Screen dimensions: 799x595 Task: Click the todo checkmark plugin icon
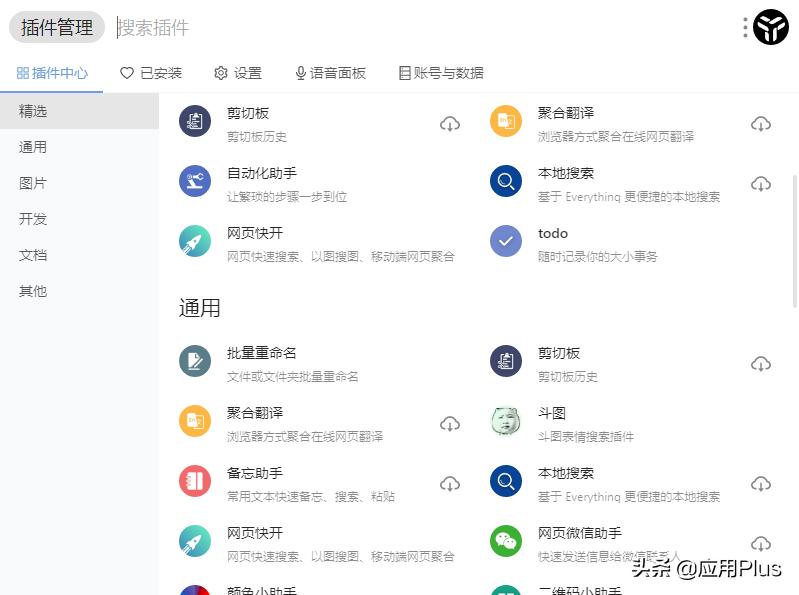point(505,241)
